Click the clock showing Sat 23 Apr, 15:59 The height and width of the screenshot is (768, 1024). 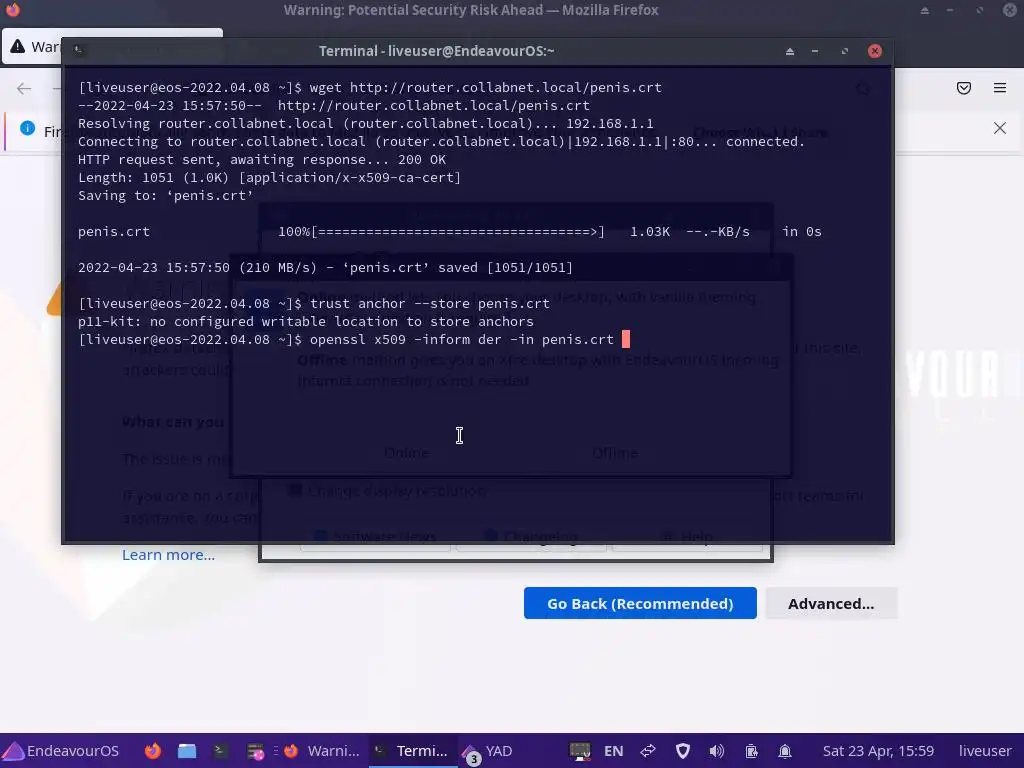coord(878,751)
